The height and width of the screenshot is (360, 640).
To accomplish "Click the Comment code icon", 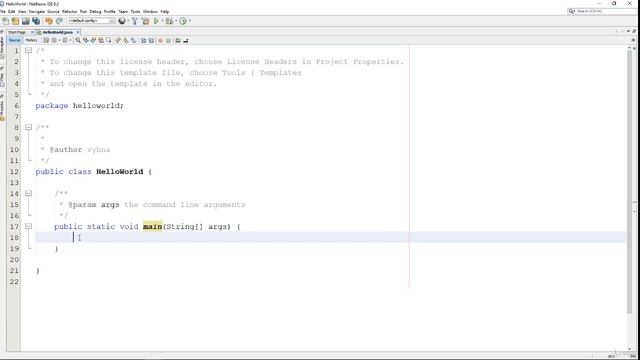I will 178,40.
